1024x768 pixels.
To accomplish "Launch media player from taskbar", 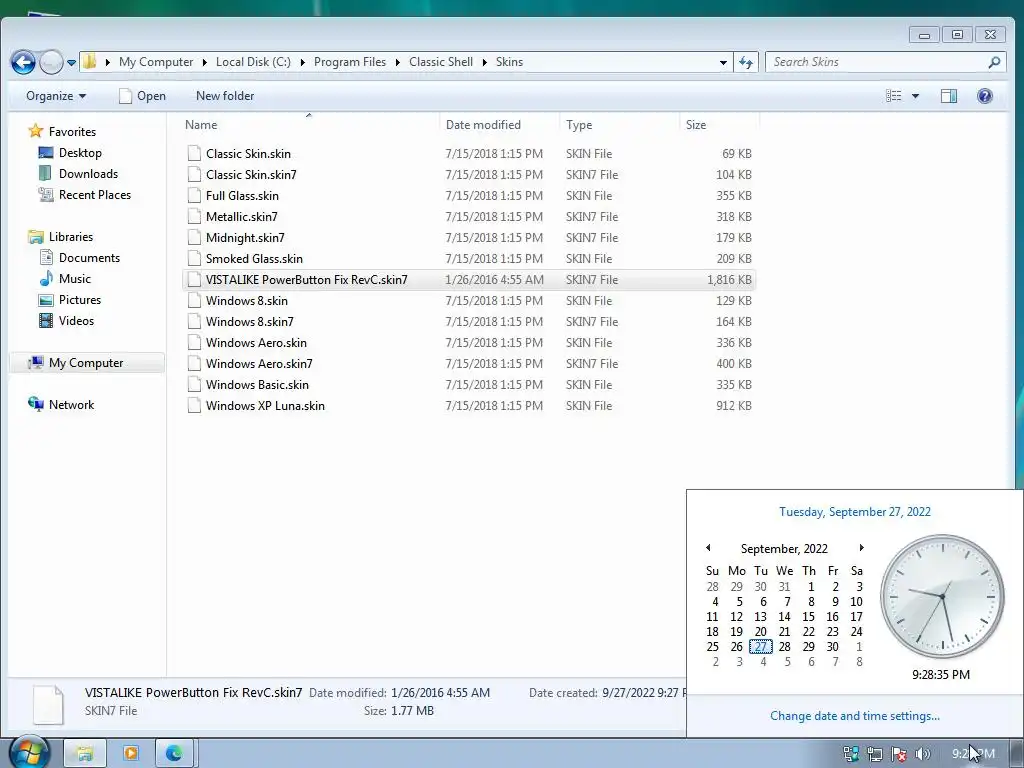I will coord(131,754).
